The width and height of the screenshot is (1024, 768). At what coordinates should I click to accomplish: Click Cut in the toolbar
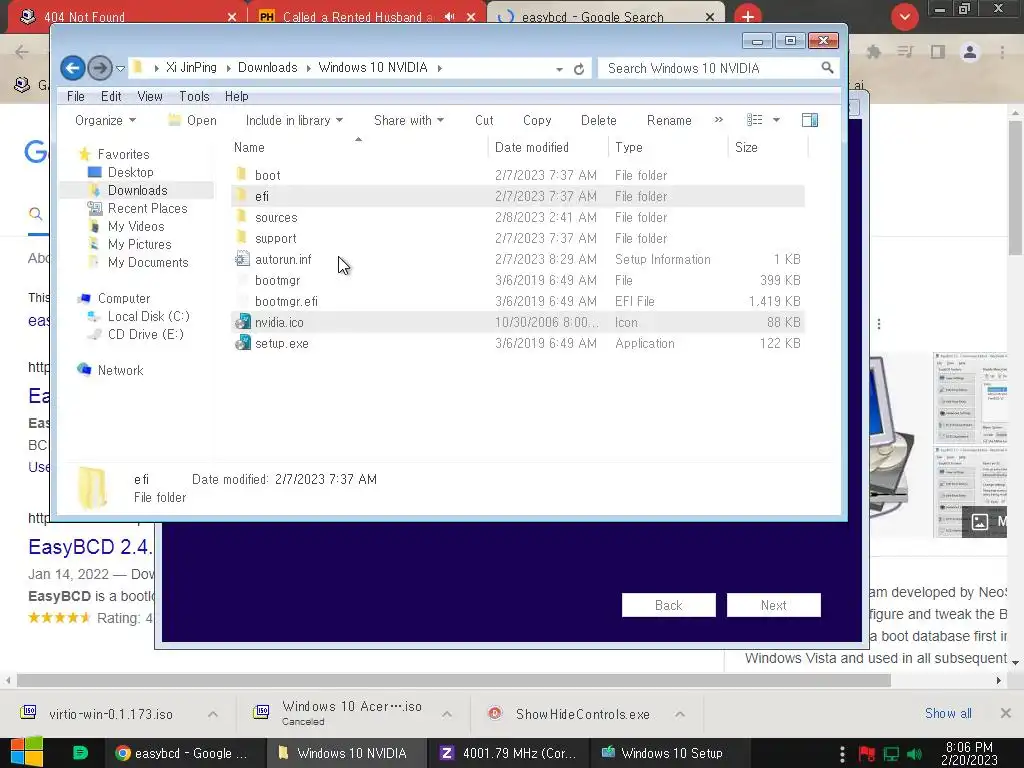pyautogui.click(x=484, y=120)
